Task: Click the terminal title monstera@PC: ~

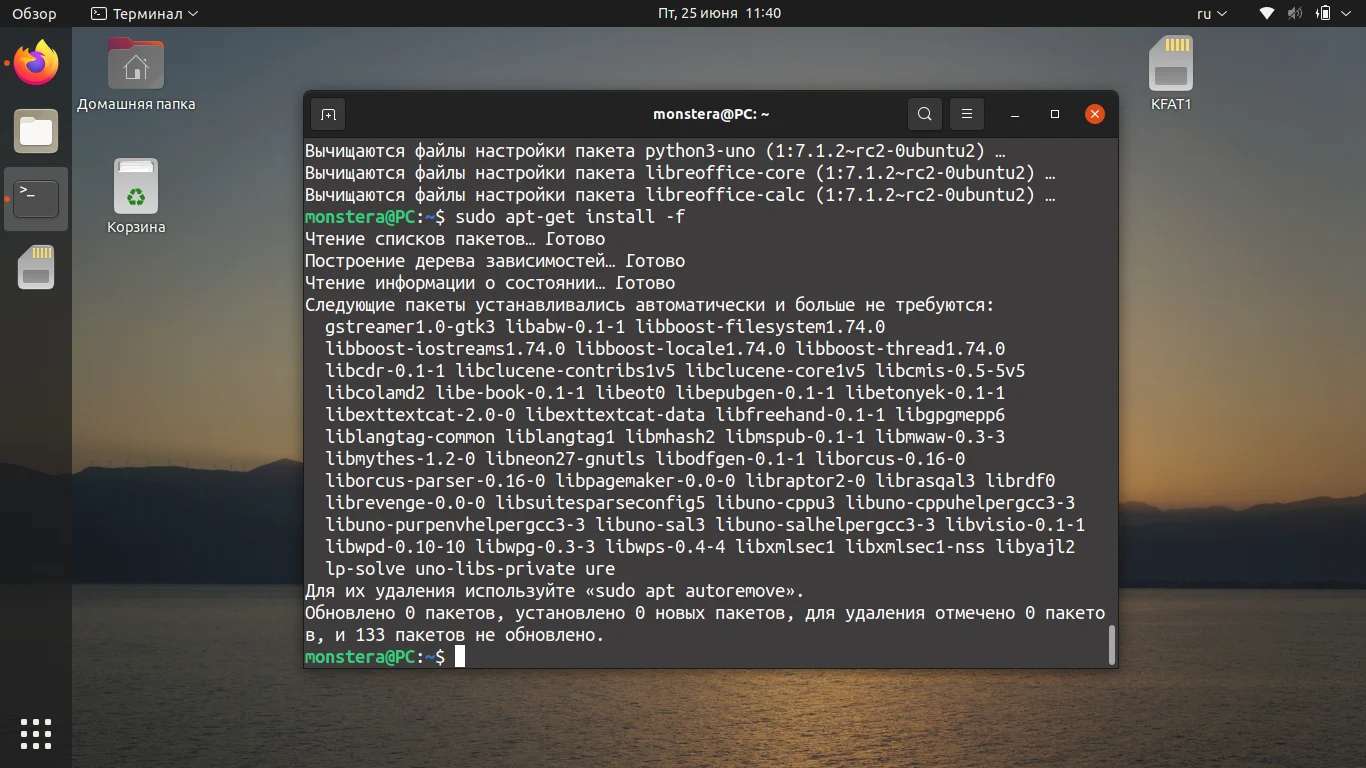Action: (711, 114)
